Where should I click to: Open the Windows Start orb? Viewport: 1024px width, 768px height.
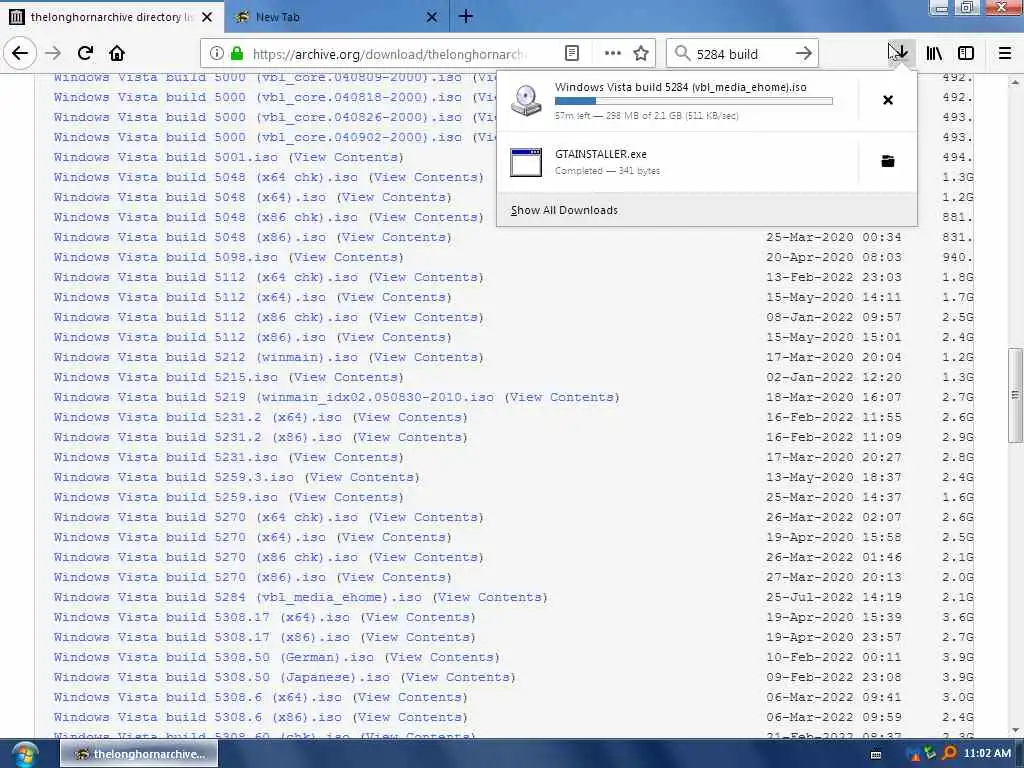tap(24, 755)
